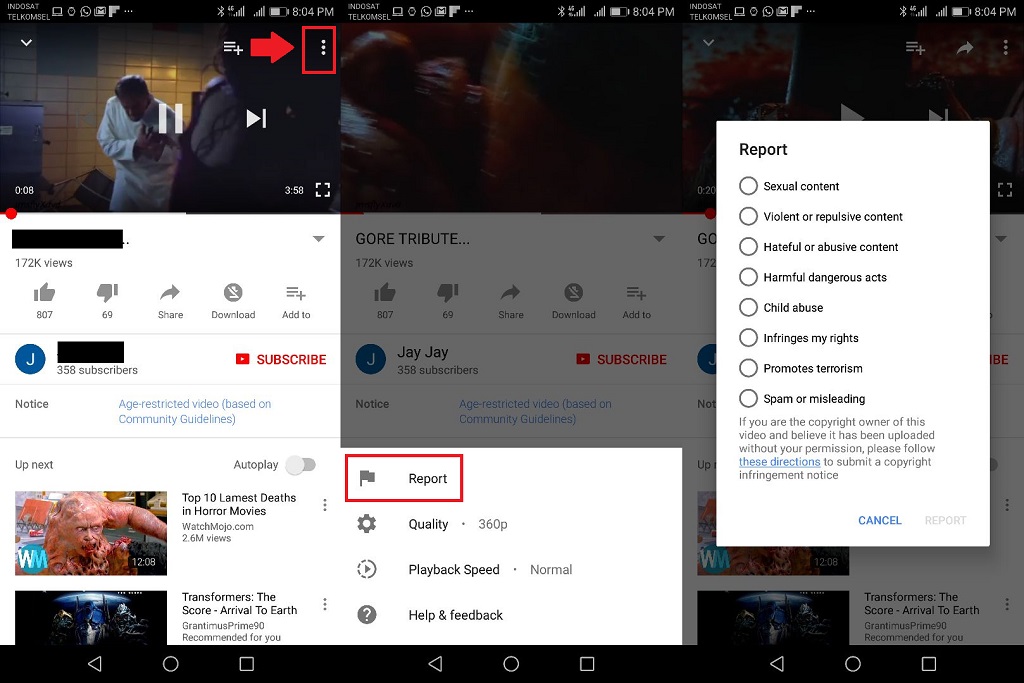This screenshot has width=1024, height=683.
Task: Open the Playback Speed menu item
Action: (454, 569)
